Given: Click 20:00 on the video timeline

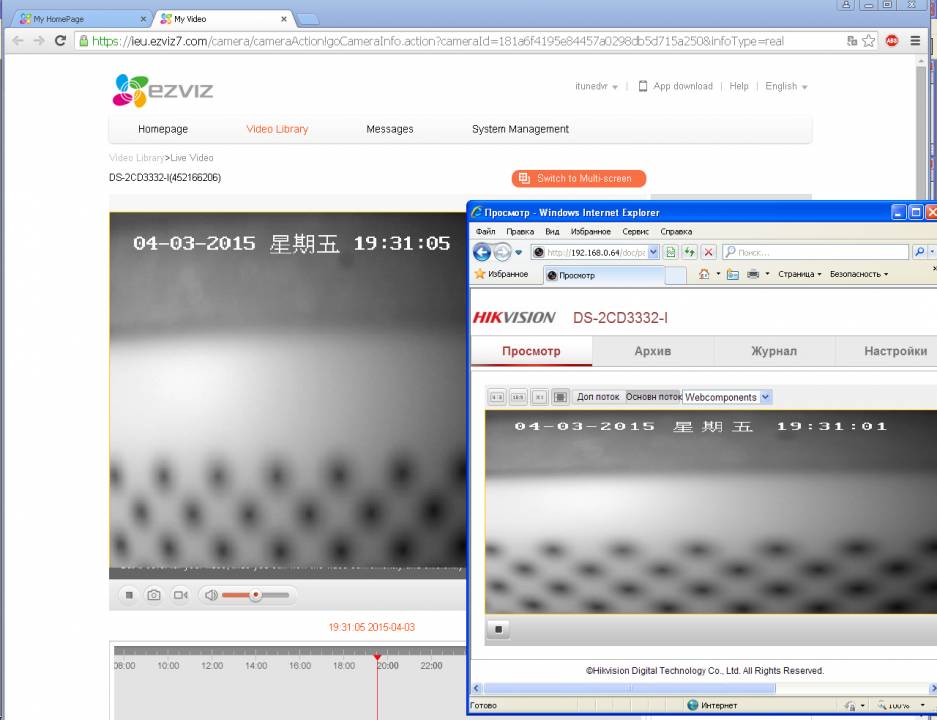Looking at the screenshot, I should pos(388,666).
